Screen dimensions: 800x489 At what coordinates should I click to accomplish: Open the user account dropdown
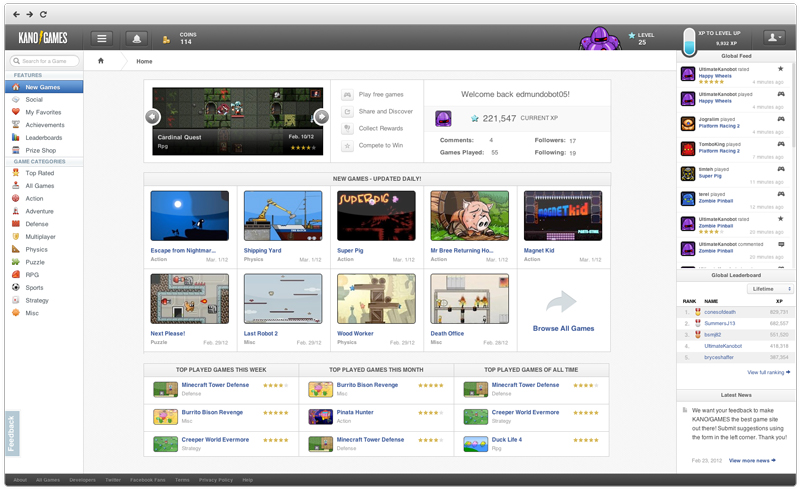coord(774,37)
